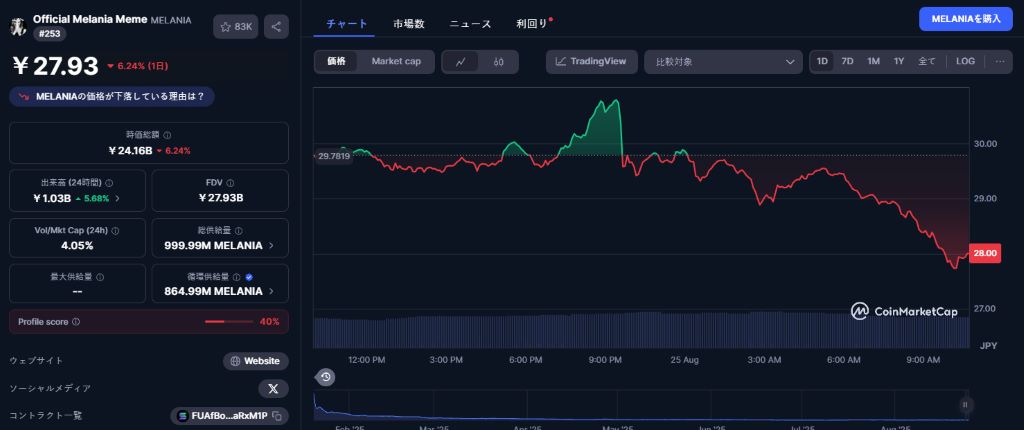Set chart range to 1Y
The width and height of the screenshot is (1024, 430).
click(x=899, y=61)
